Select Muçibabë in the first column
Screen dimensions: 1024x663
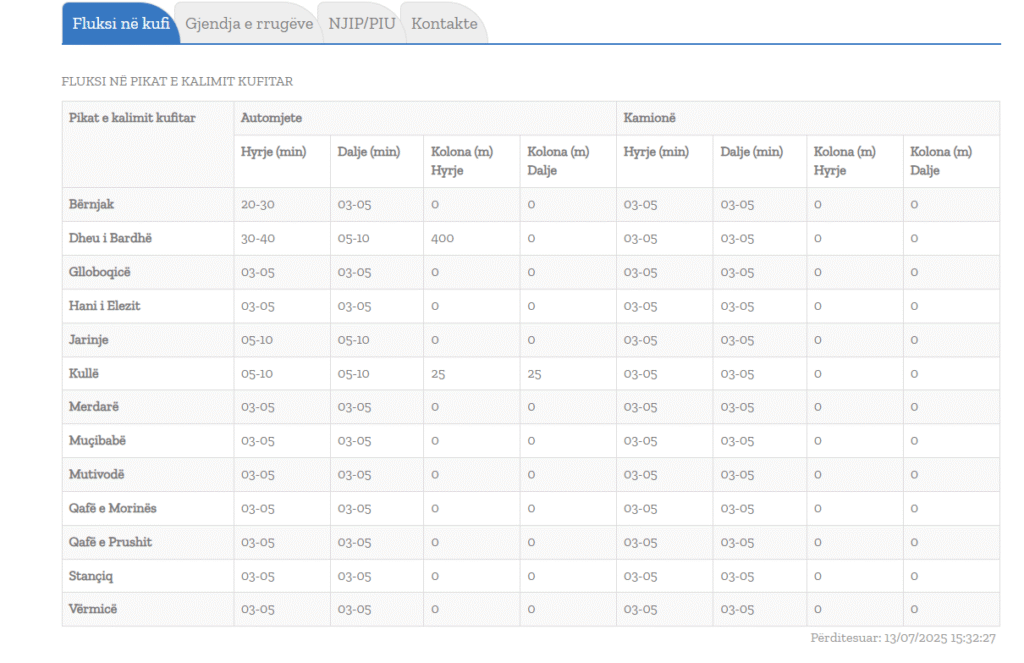point(98,441)
